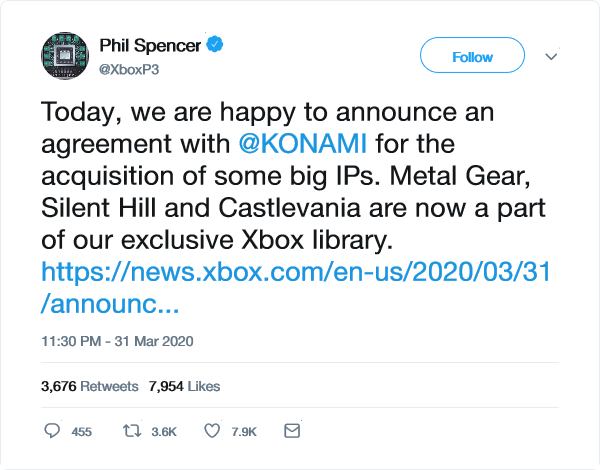The image size is (600, 470).
Task: Click the 11:30 PM tweet time
Action: point(73,341)
